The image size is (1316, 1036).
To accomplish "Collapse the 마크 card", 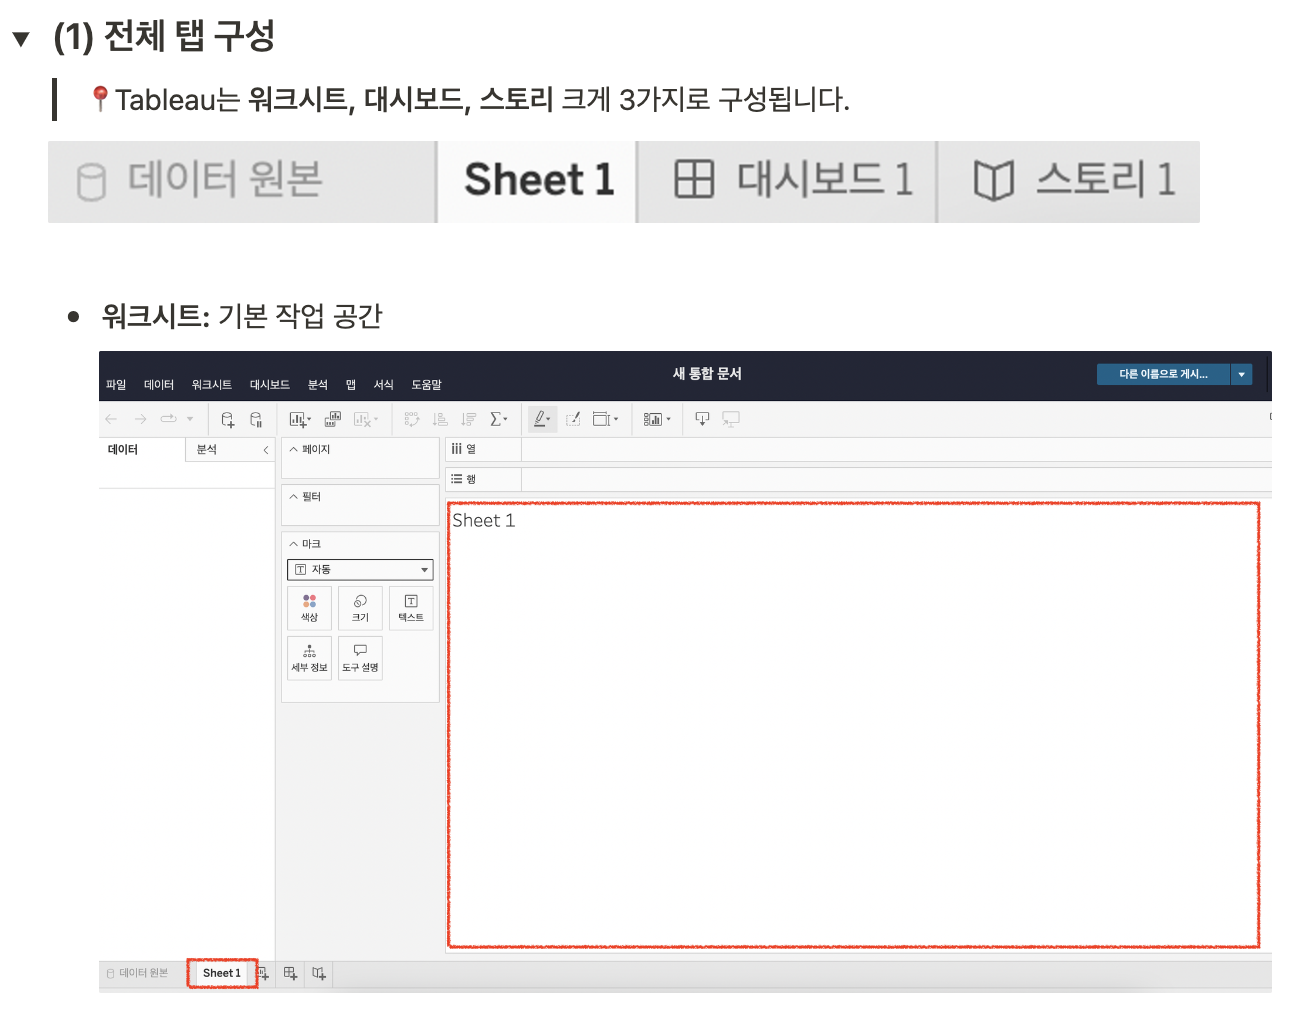I will click(x=294, y=544).
